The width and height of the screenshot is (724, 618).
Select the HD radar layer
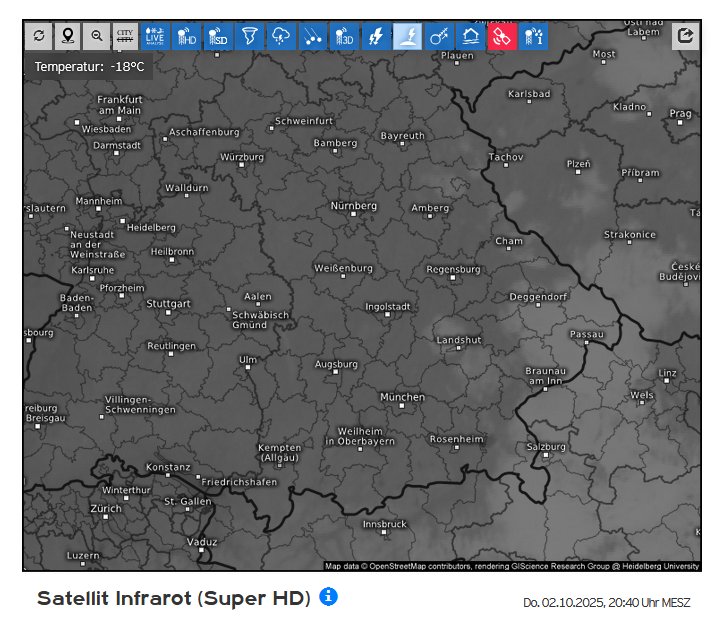click(x=186, y=36)
